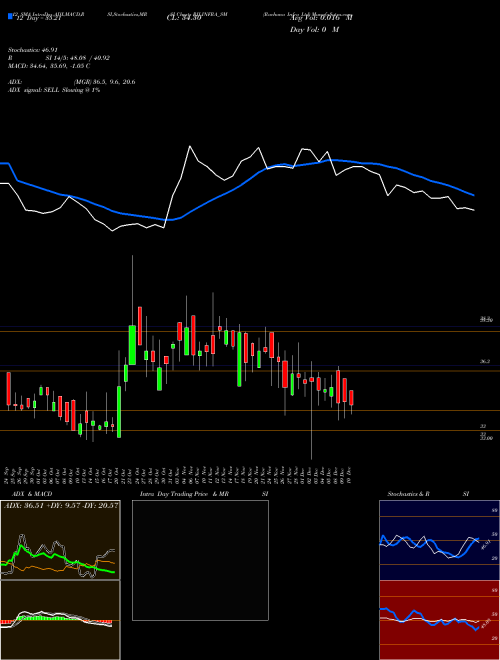Click the 'ADX signal: SELL' text
500x660 pixels.
pyautogui.click(x=34, y=90)
